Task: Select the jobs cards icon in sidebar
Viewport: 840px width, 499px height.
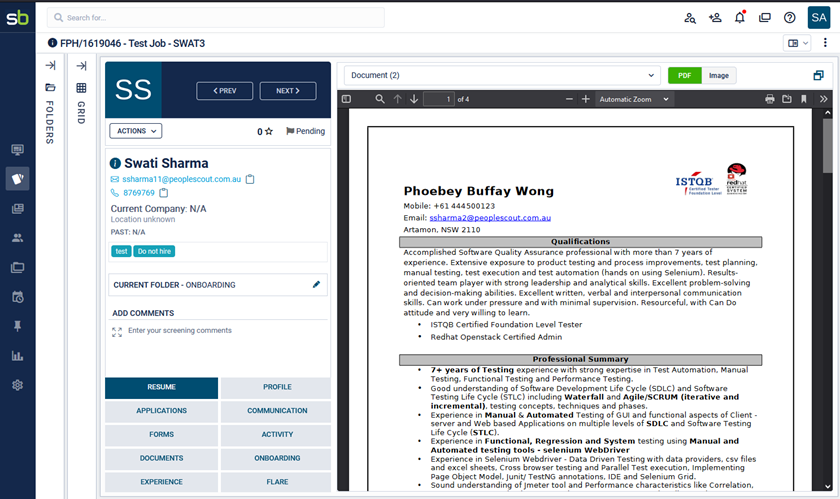Action: (18, 178)
